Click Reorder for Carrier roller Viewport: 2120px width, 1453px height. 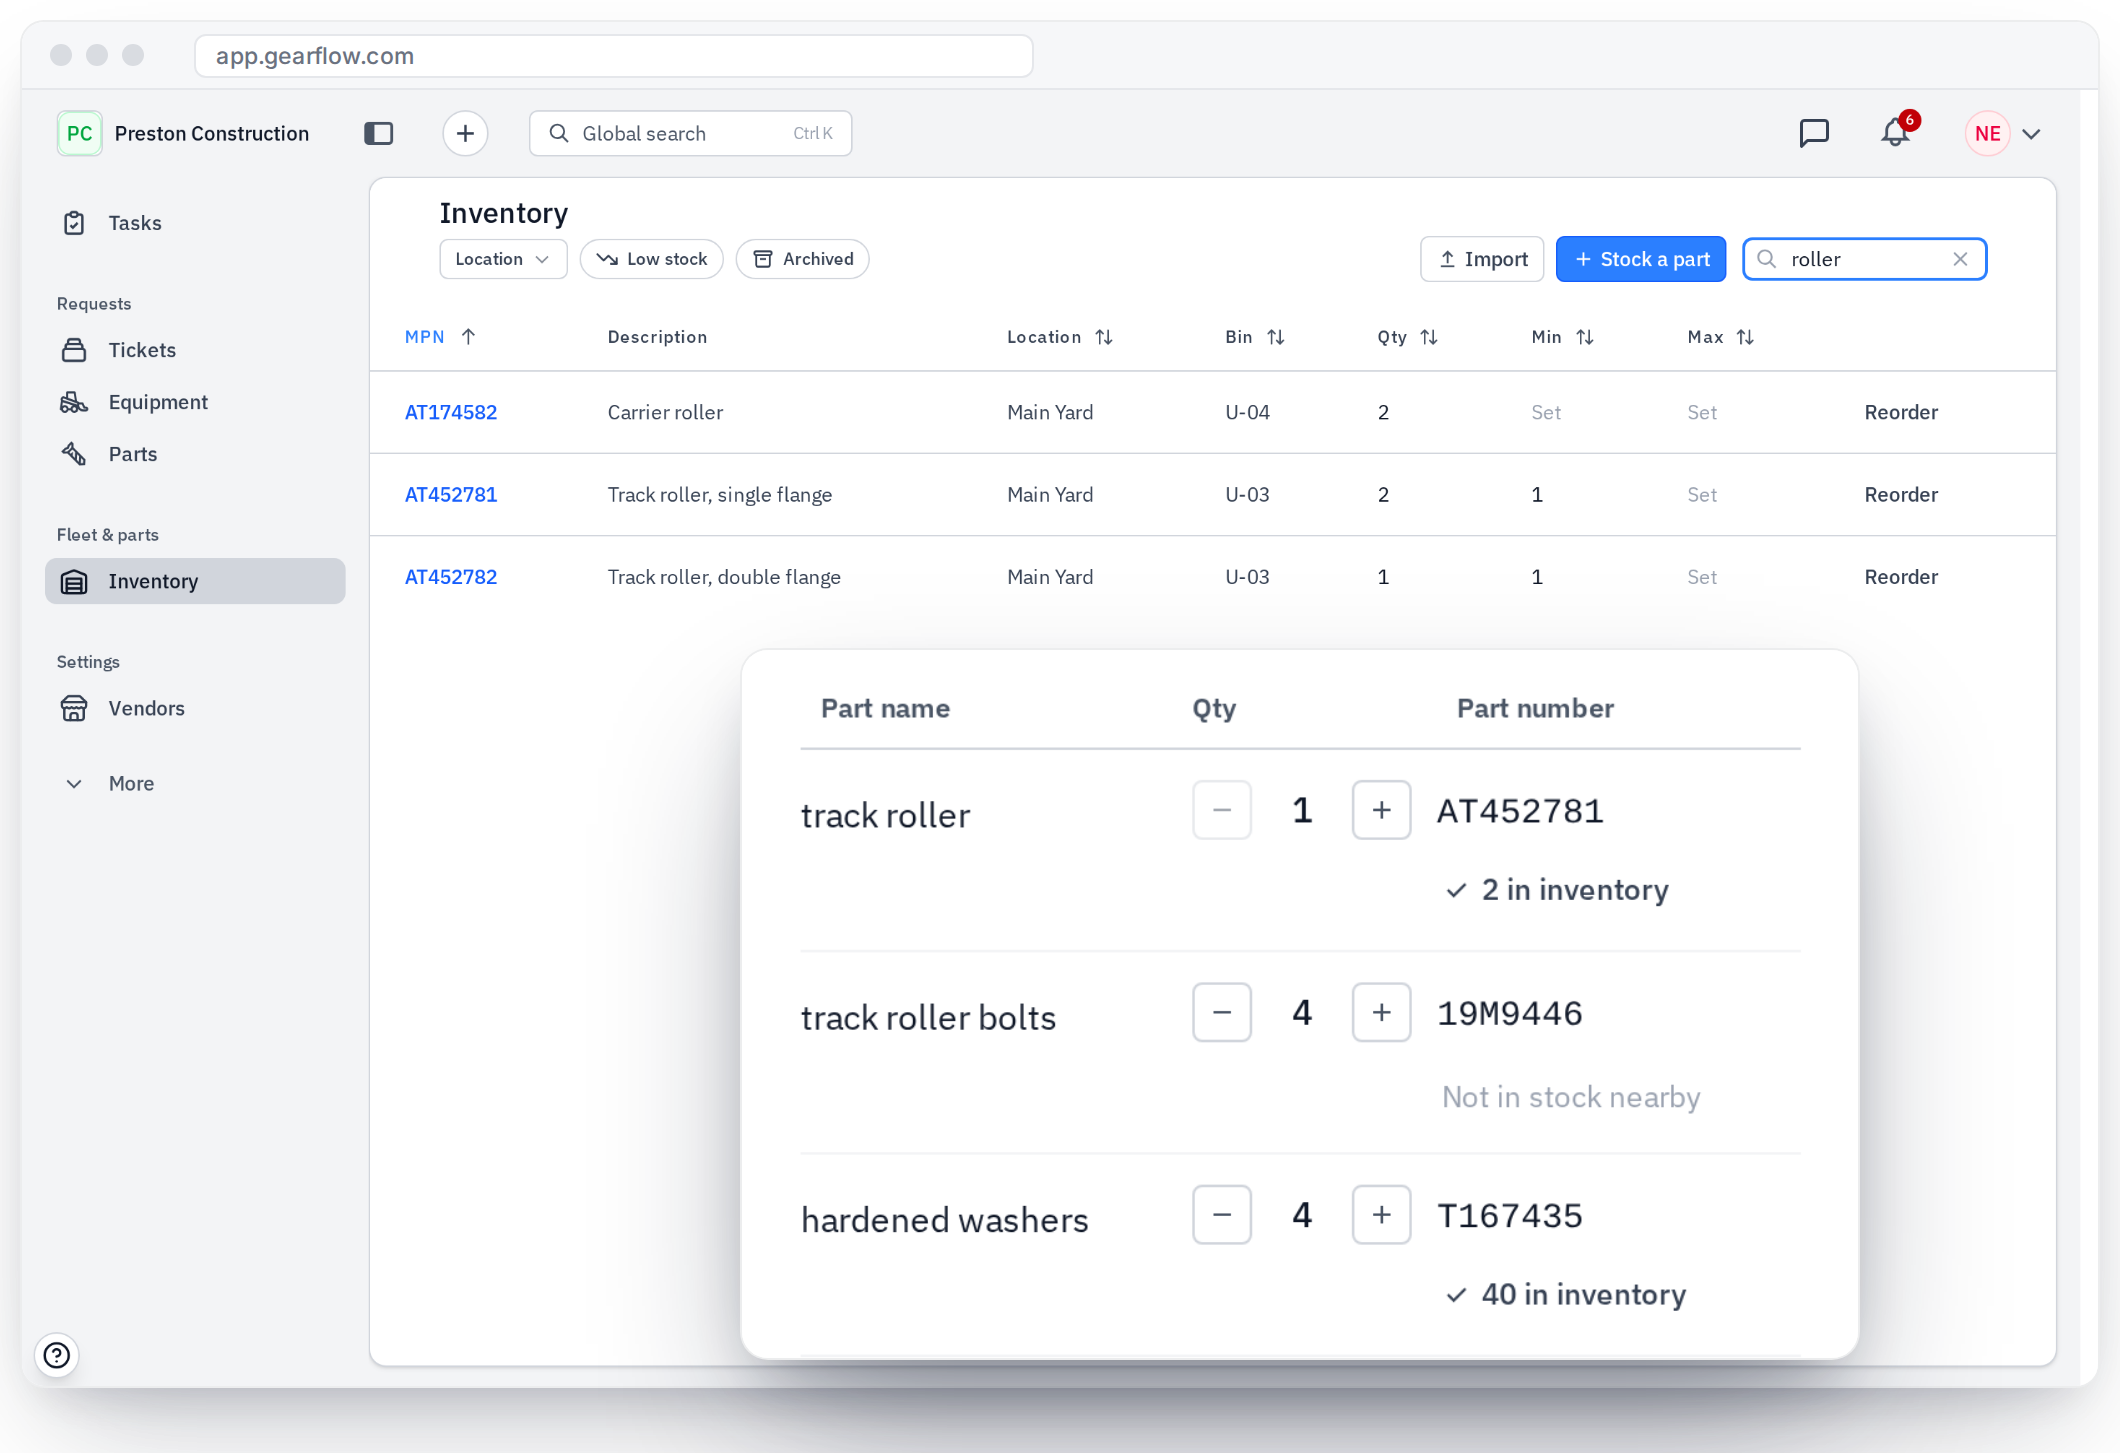coord(1901,412)
